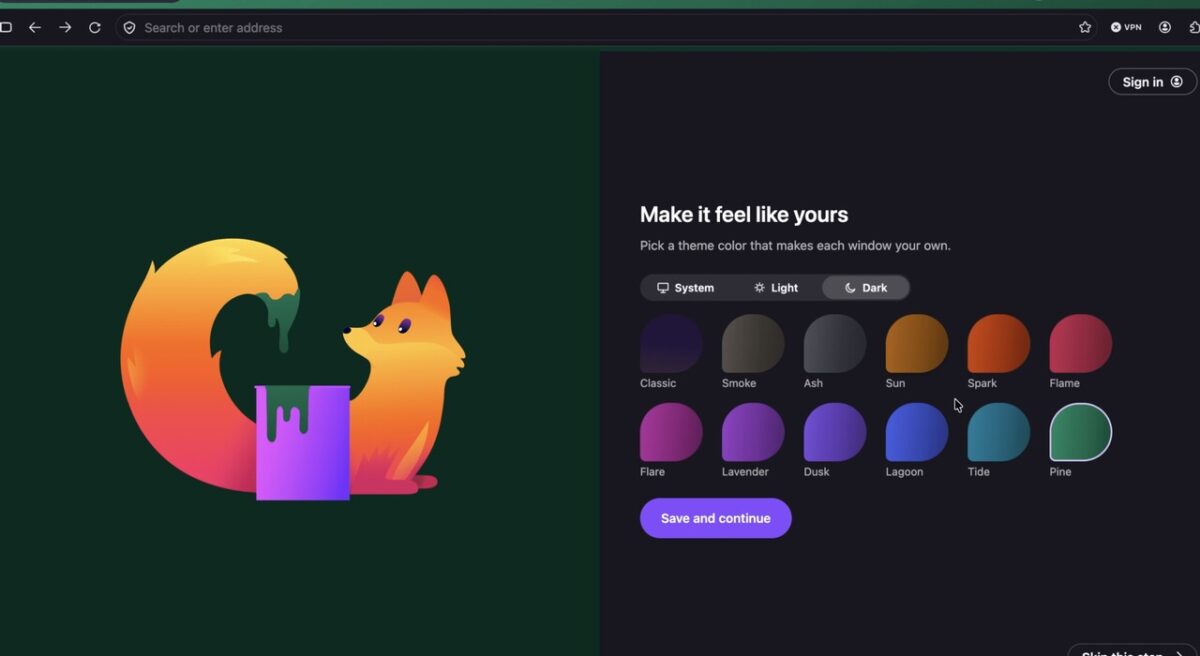1200x656 pixels.
Task: Choose the Lagoon theme color
Action: point(917,432)
